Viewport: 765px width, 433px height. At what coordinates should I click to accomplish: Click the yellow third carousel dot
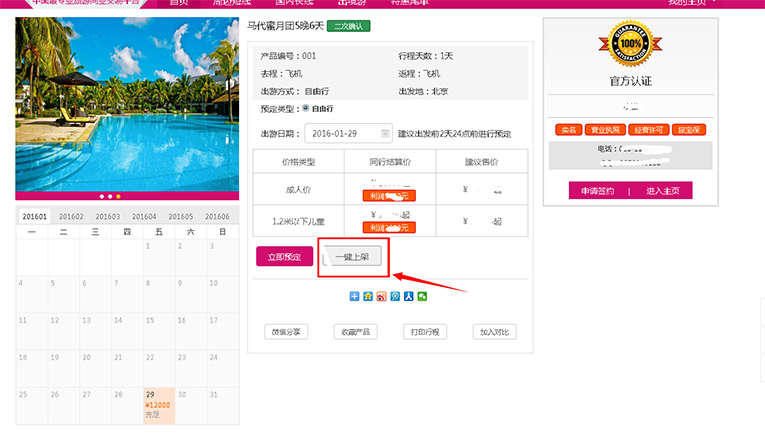point(118,197)
